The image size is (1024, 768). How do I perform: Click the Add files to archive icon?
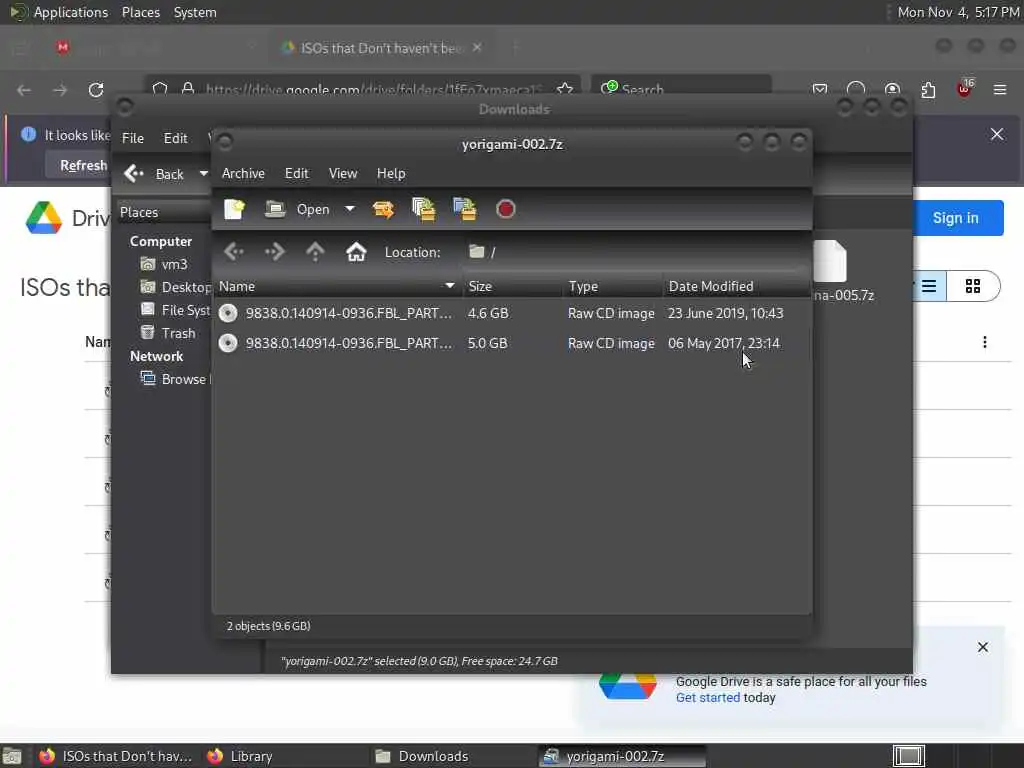click(x=424, y=209)
